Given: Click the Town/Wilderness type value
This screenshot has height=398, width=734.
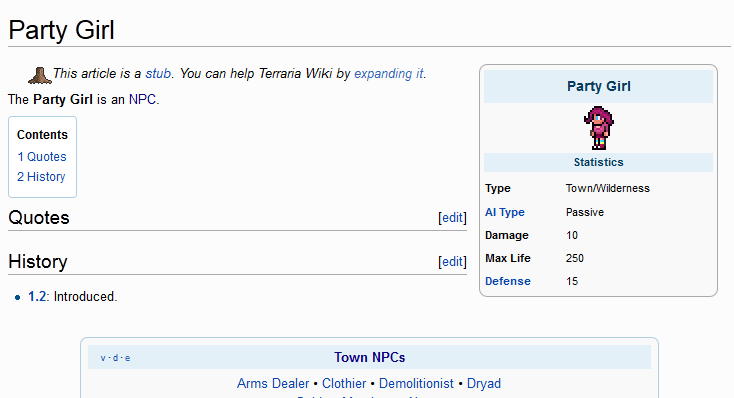Looking at the screenshot, I should 608,188.
